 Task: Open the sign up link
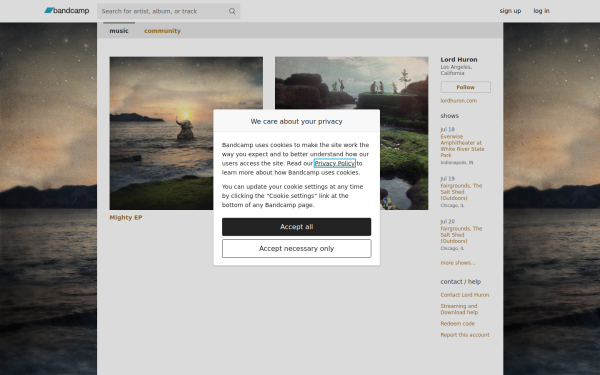click(x=510, y=11)
